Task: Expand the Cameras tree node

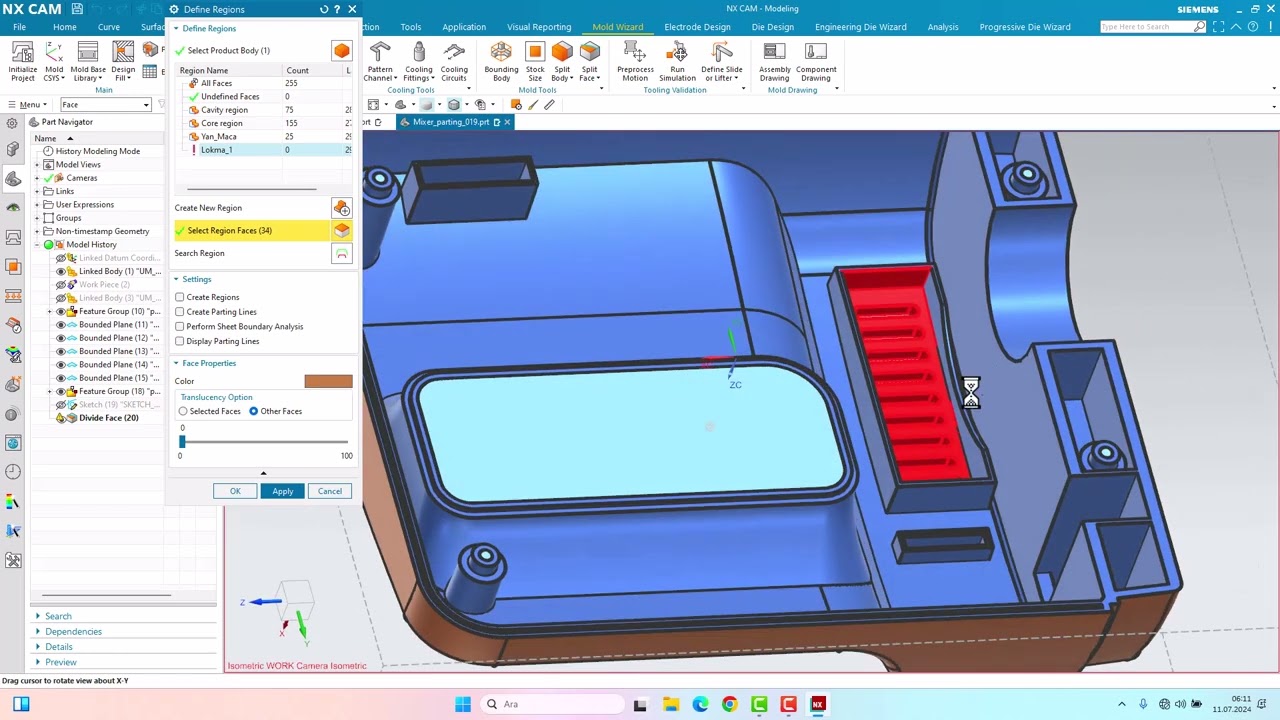Action: 37,178
